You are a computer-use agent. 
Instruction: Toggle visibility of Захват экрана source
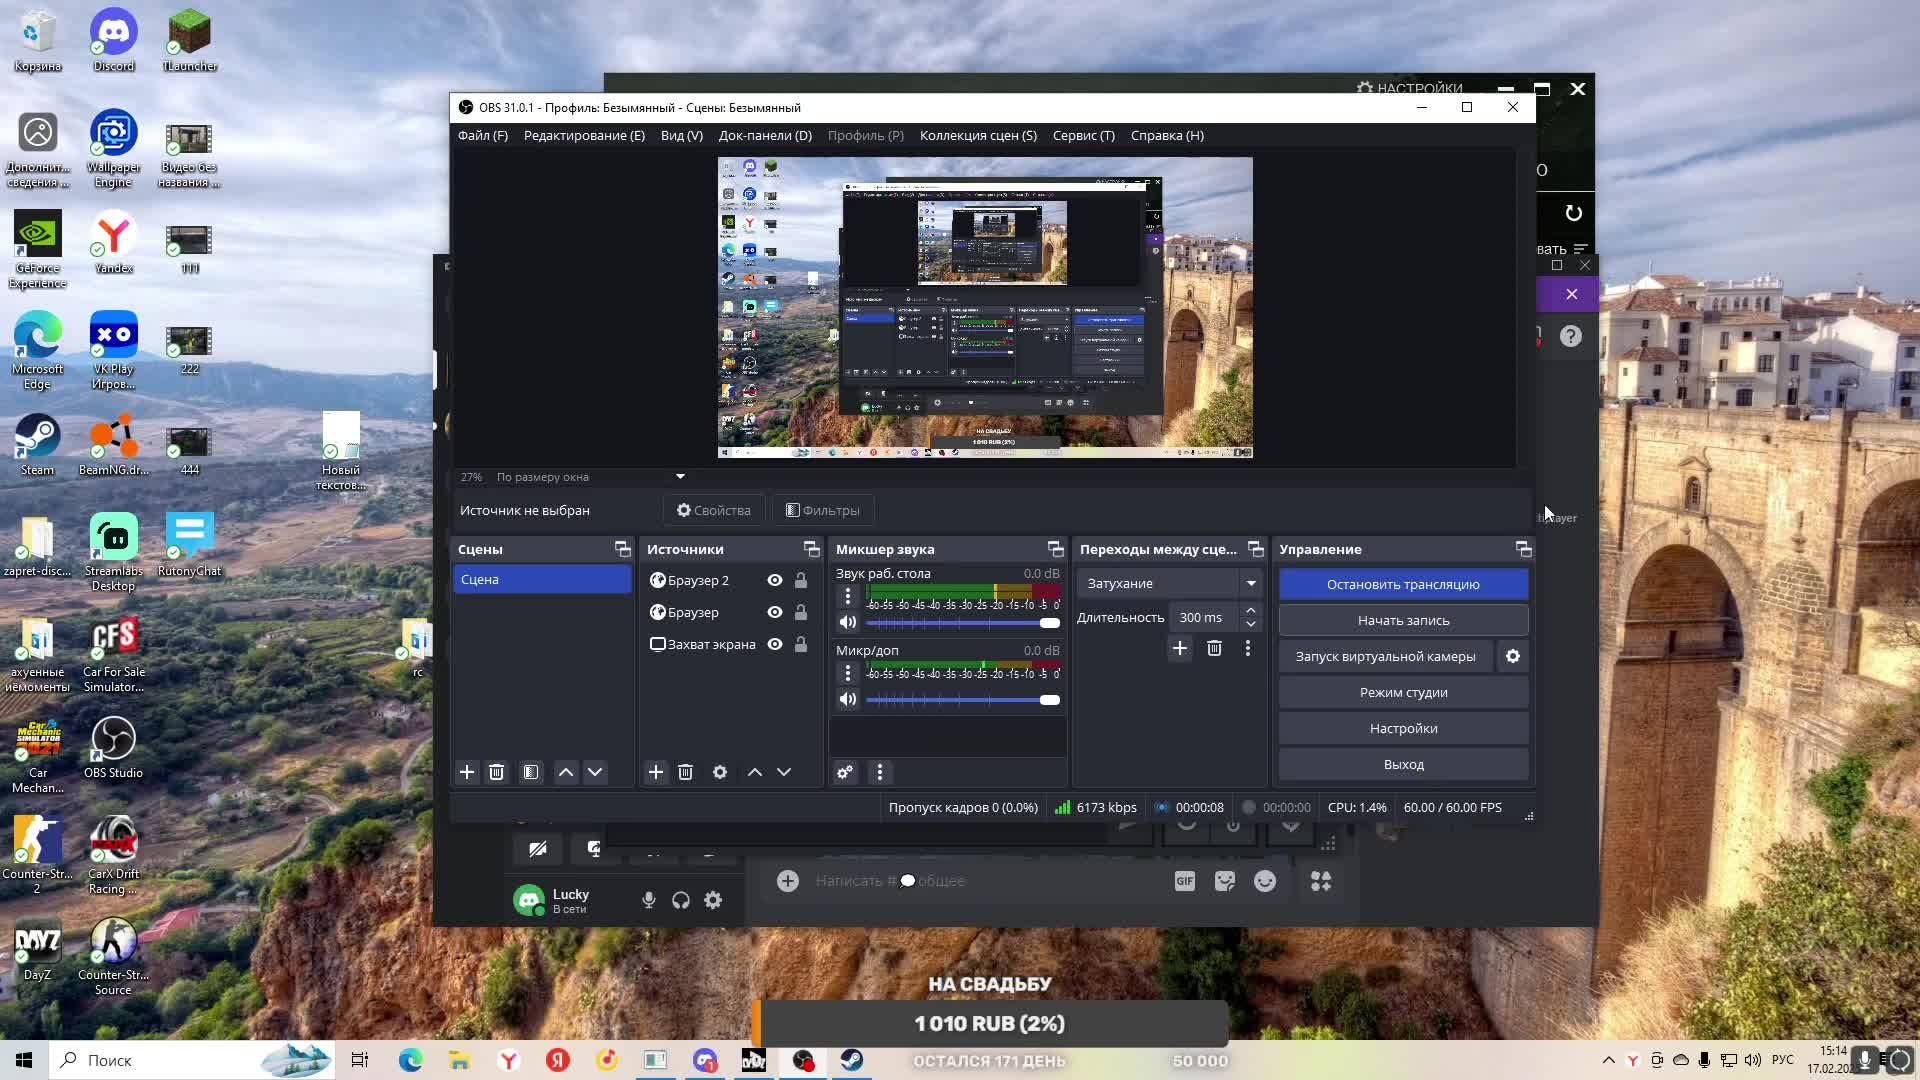coord(775,644)
